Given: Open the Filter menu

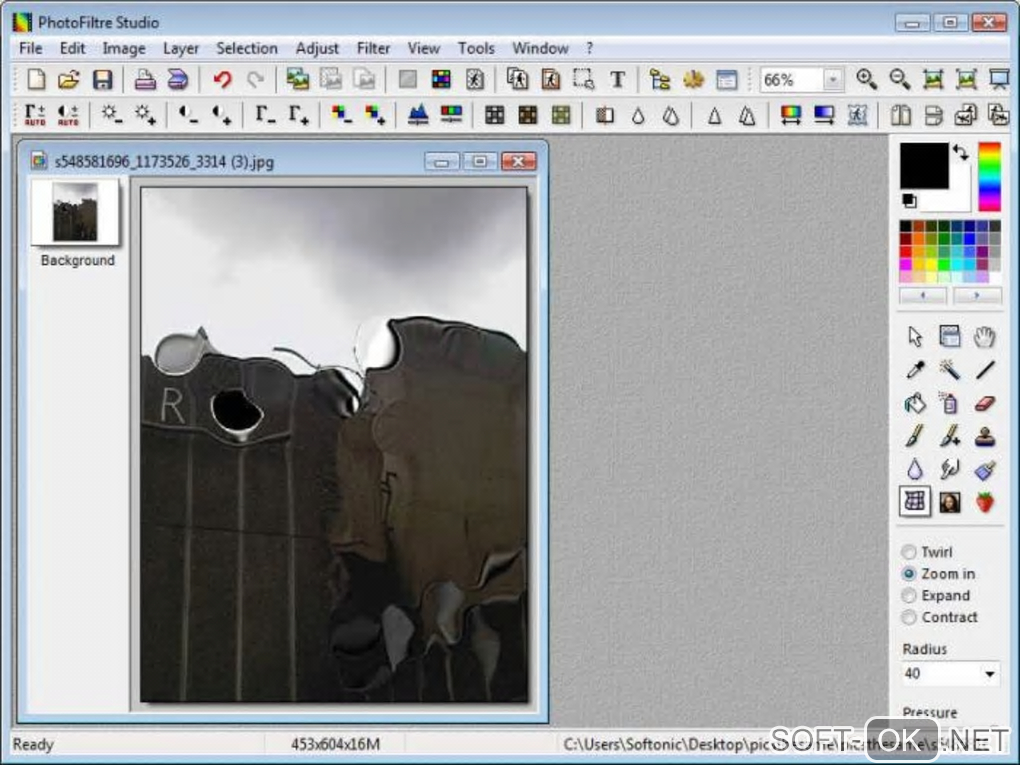Looking at the screenshot, I should (373, 48).
